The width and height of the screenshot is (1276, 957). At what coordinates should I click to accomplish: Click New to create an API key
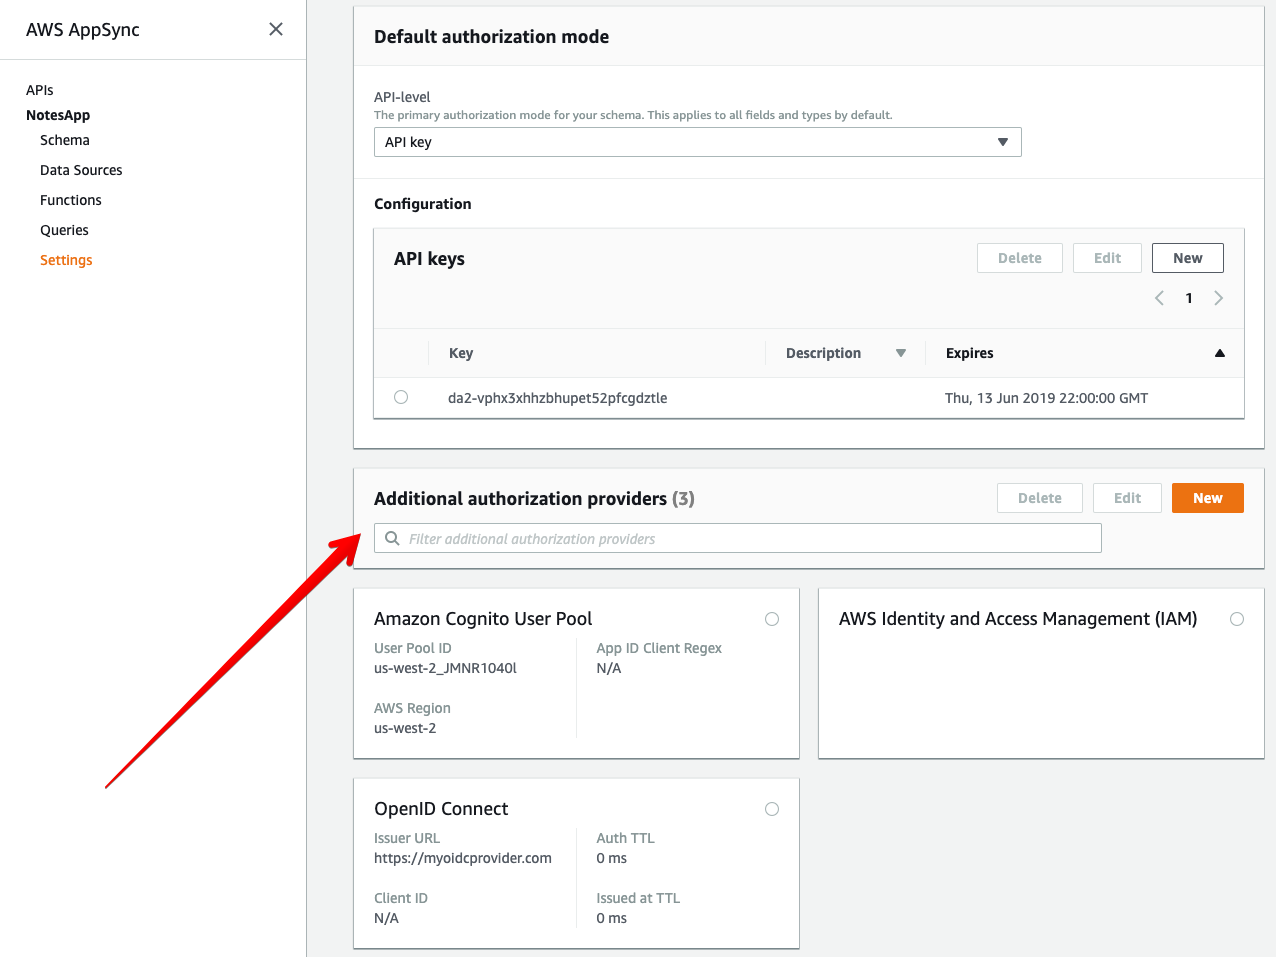(1187, 257)
